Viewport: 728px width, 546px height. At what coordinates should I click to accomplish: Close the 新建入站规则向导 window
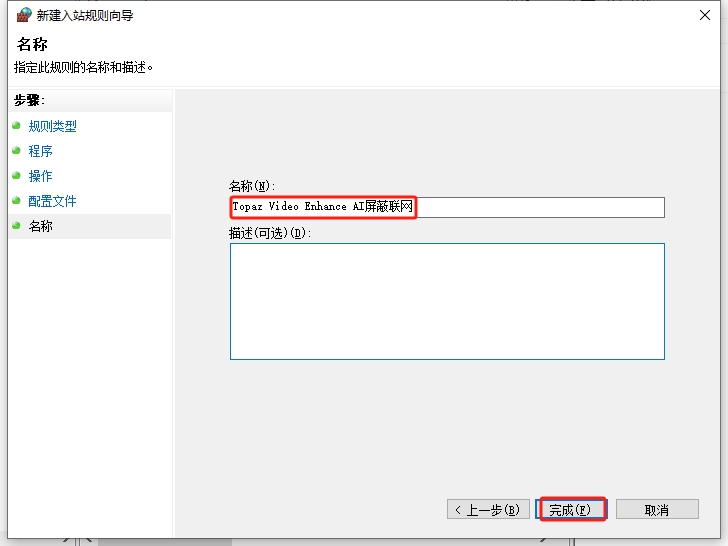point(704,15)
